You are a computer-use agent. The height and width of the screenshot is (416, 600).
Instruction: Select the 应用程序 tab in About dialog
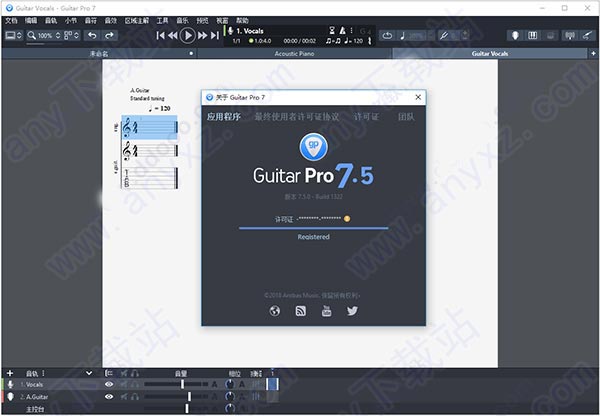tap(223, 117)
